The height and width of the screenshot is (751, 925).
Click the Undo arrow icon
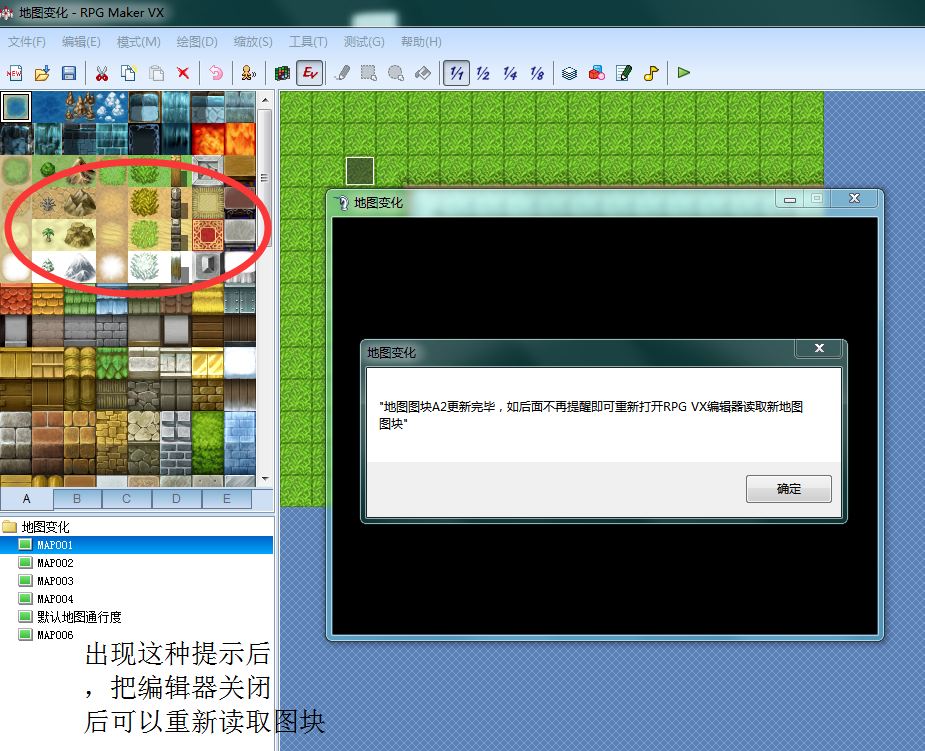pos(216,73)
